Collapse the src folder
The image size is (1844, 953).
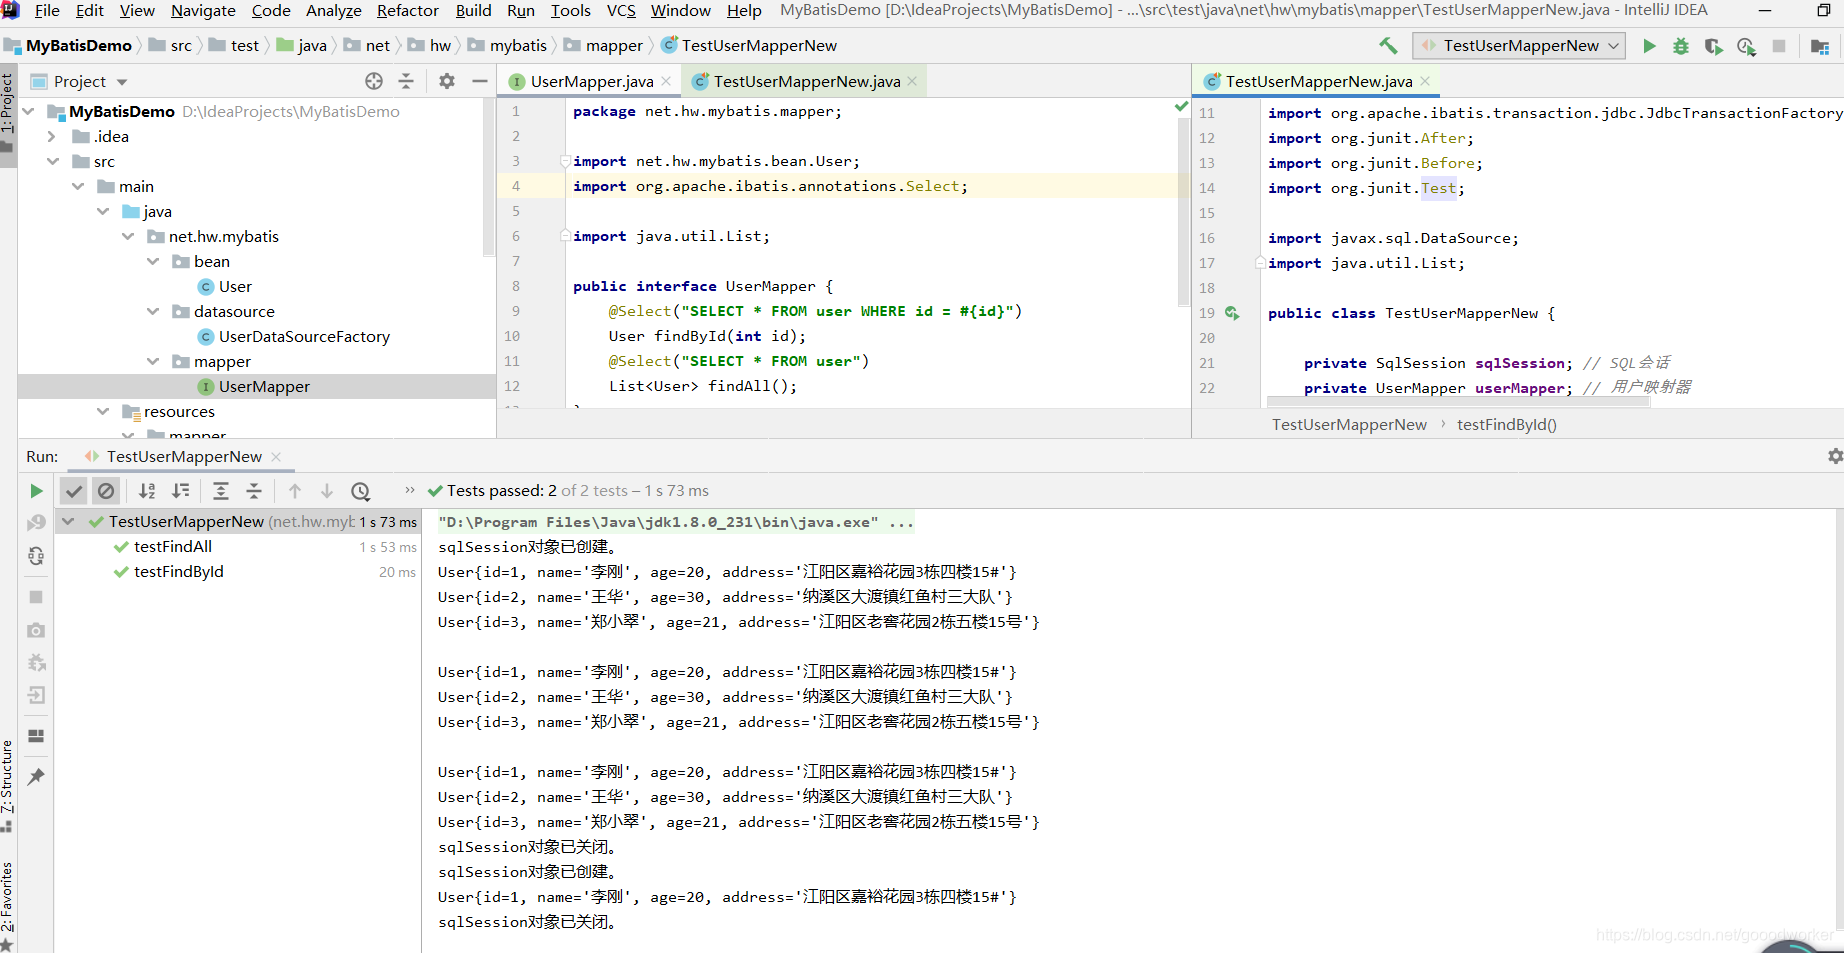(x=52, y=161)
